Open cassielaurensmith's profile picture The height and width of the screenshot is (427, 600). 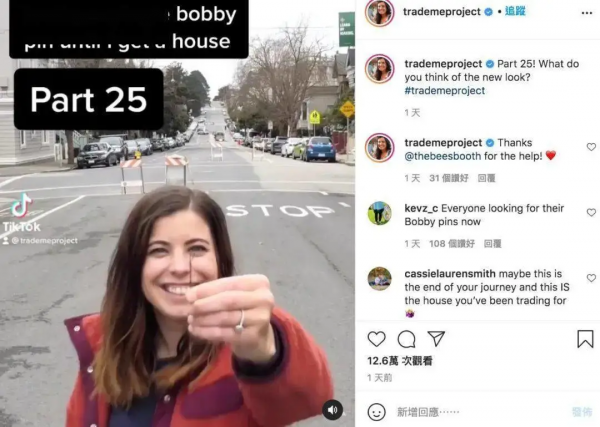[x=379, y=279]
